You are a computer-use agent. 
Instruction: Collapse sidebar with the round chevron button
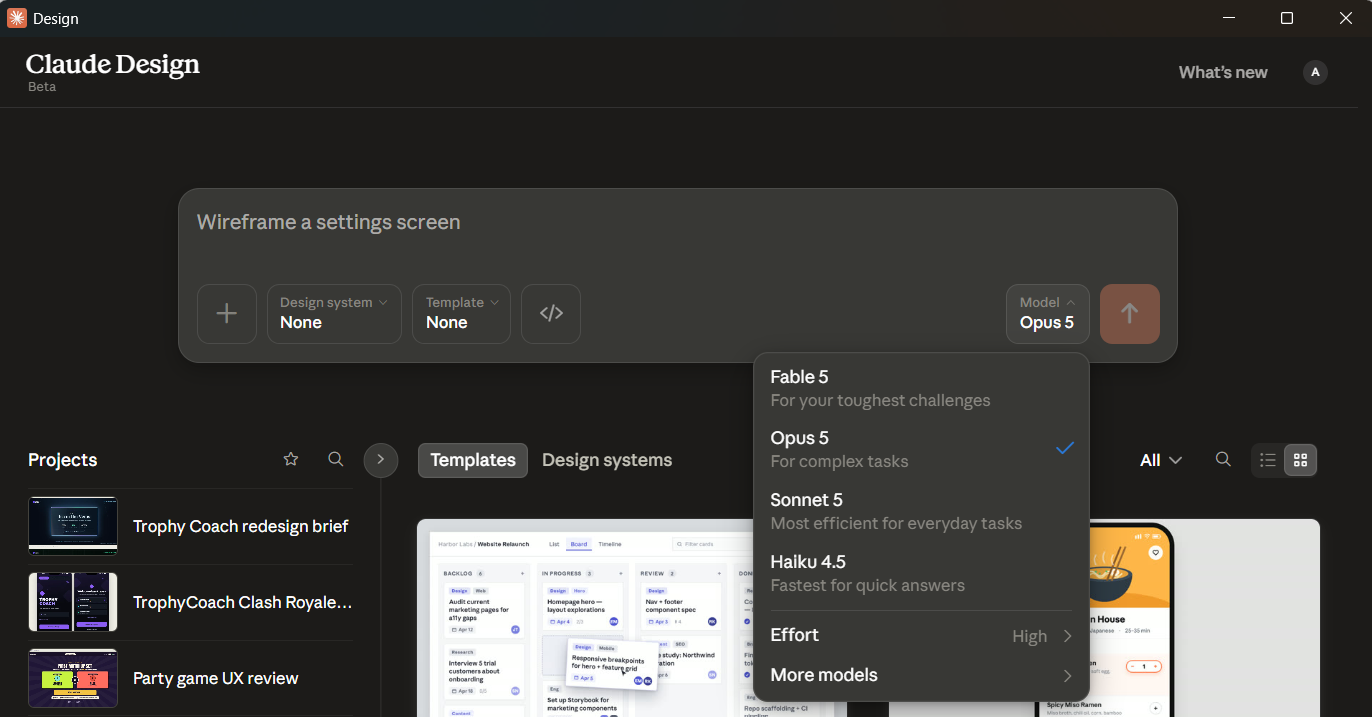pyautogui.click(x=381, y=460)
